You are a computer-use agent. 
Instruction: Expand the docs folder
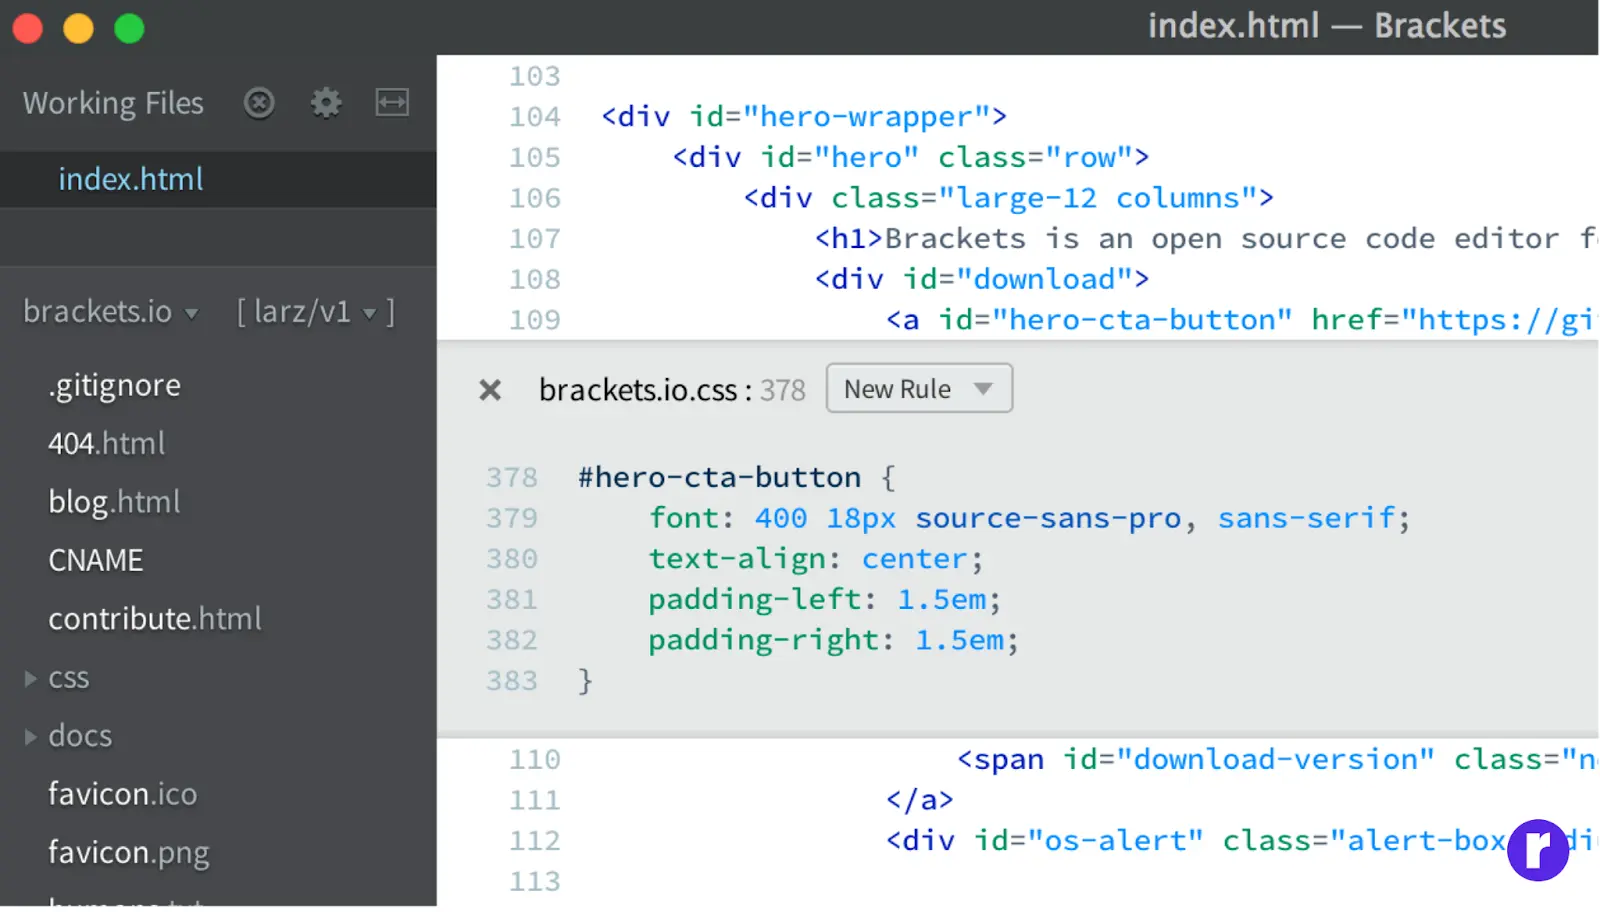pos(31,737)
